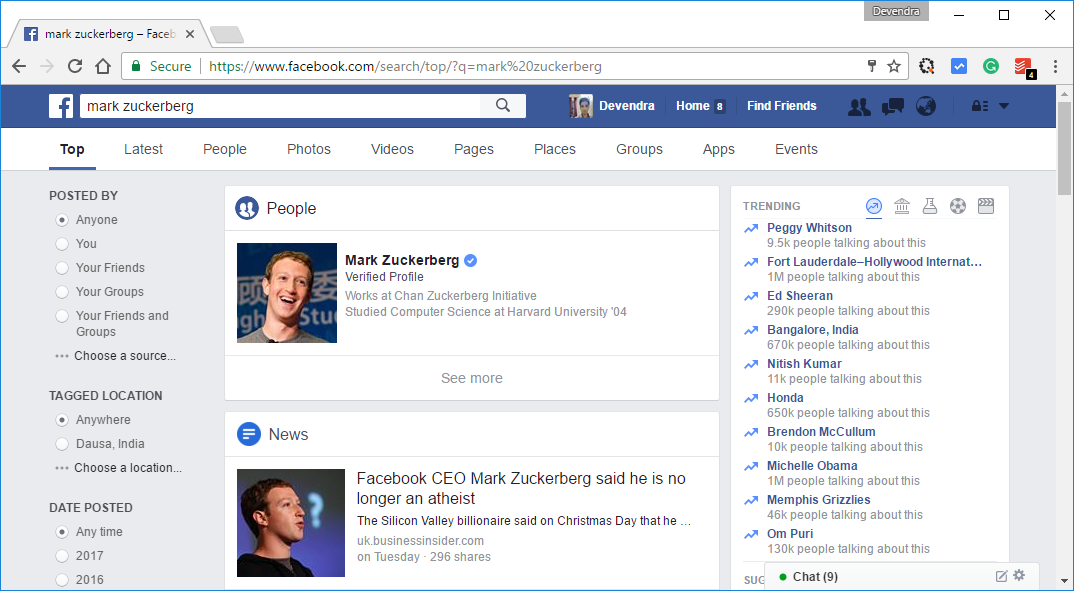This screenshot has width=1074, height=591.
Task: Go to Chrome home icon
Action: tap(103, 66)
